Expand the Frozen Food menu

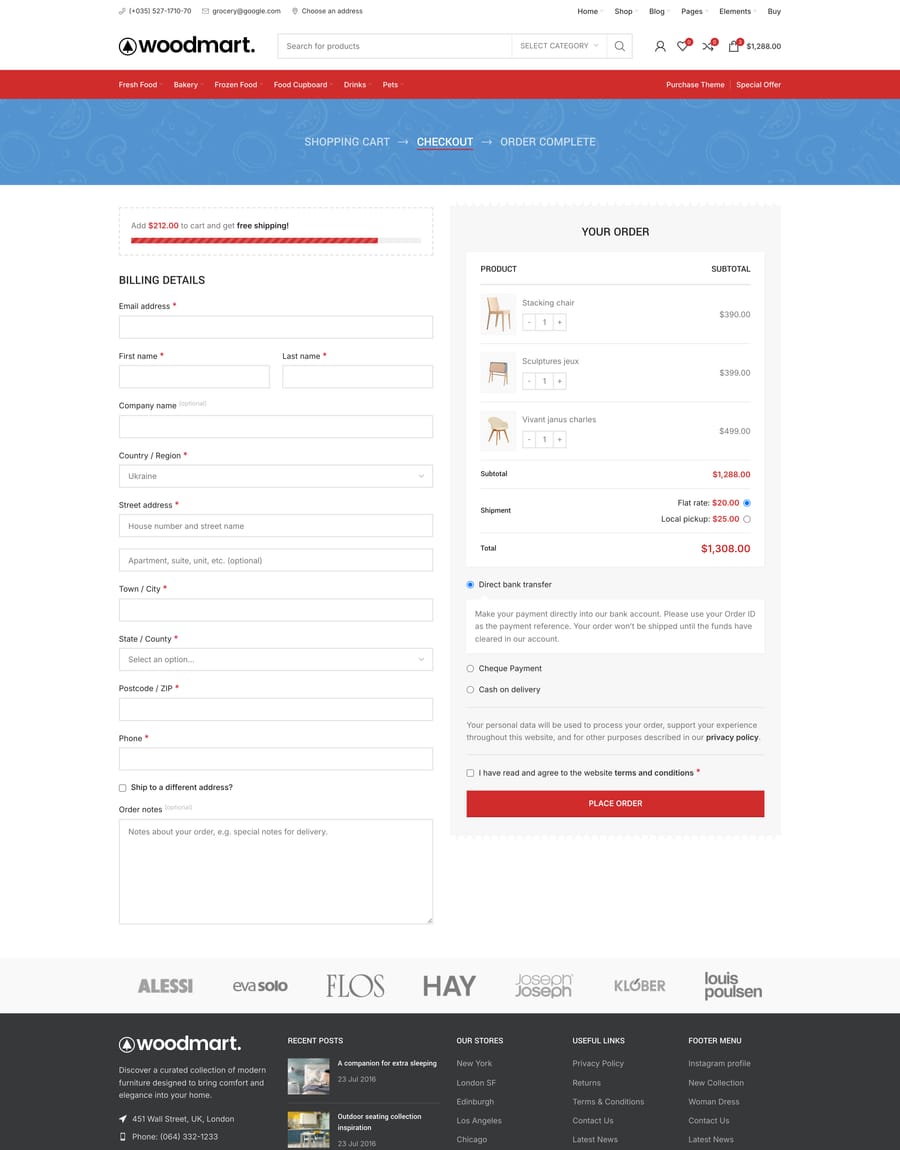[x=238, y=85]
